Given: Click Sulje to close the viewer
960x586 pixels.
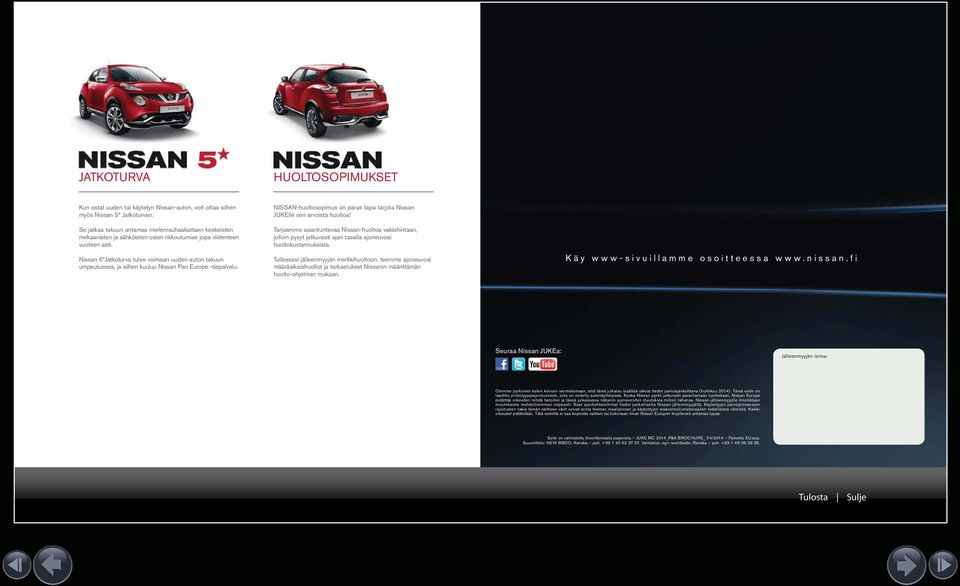Looking at the screenshot, I should pyautogui.click(x=856, y=497).
